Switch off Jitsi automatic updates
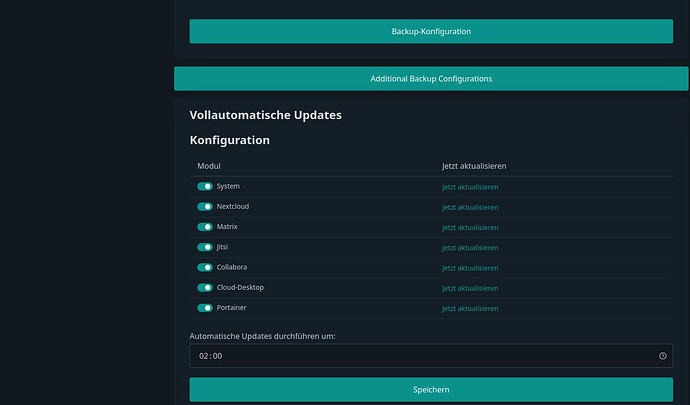The image size is (690, 405). coord(205,247)
